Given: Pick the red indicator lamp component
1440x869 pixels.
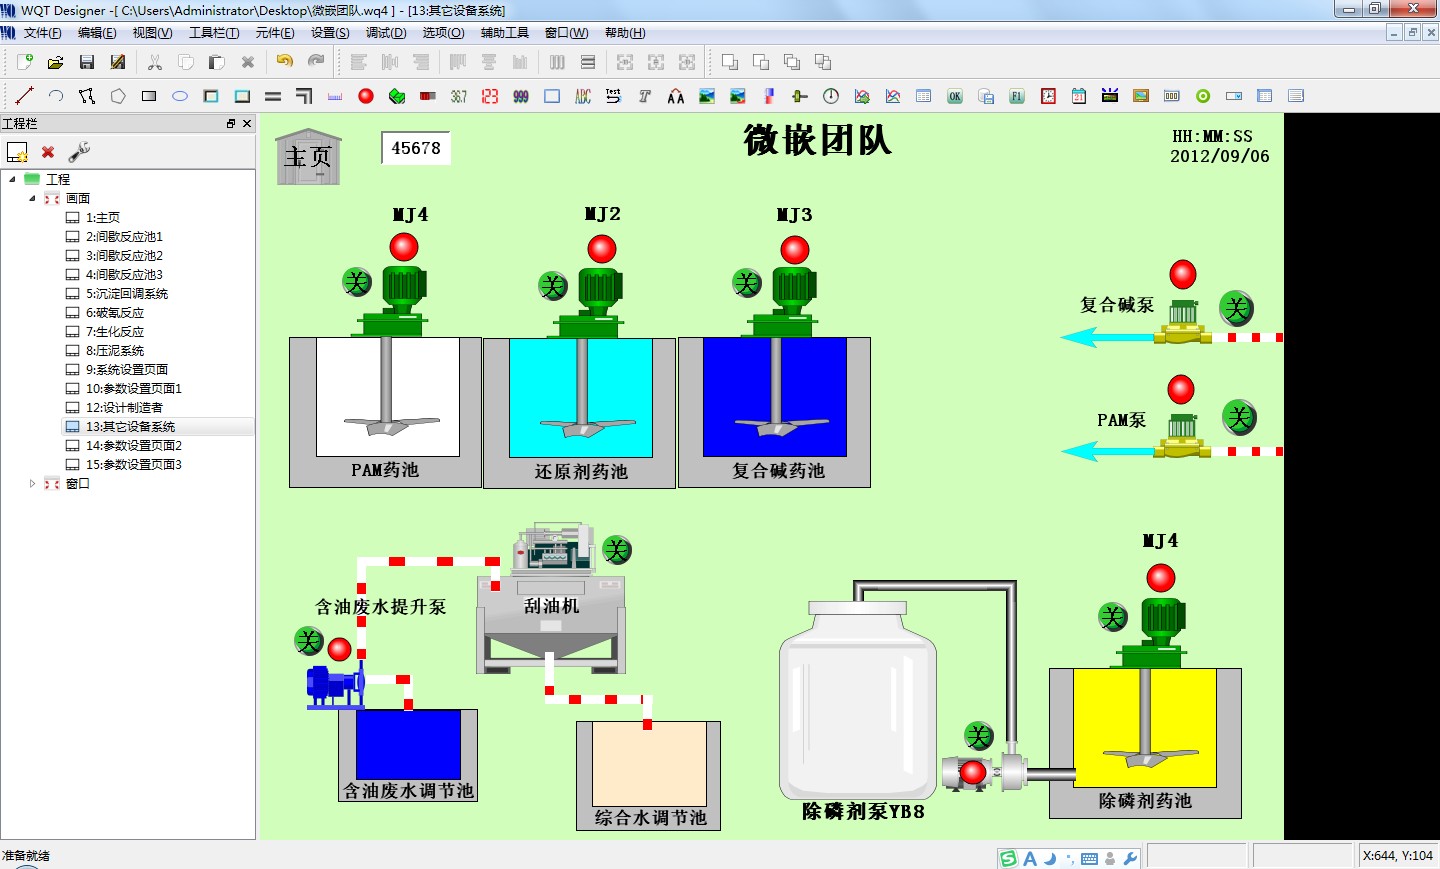Looking at the screenshot, I should pyautogui.click(x=366, y=96).
